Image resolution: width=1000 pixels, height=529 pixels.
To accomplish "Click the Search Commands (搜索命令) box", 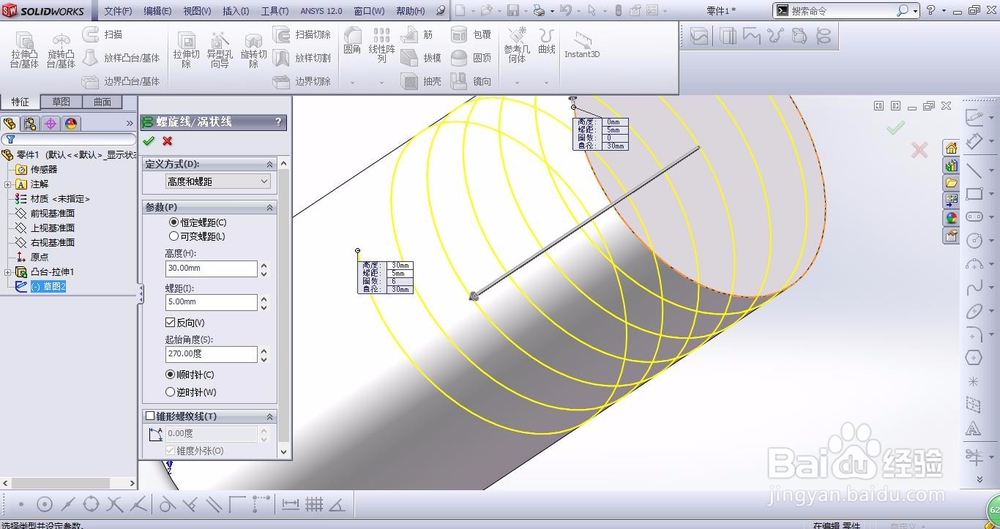I will click(x=842, y=10).
